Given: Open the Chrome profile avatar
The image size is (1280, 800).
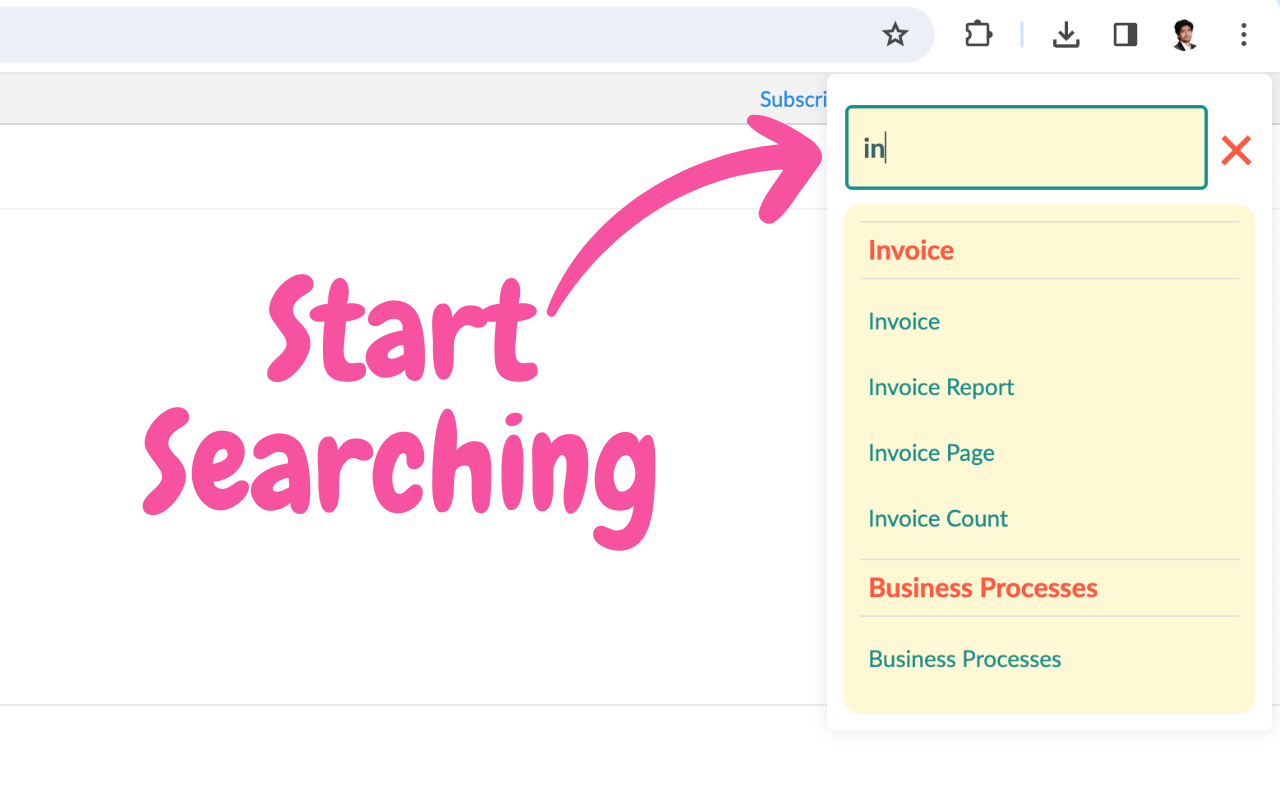Looking at the screenshot, I should tap(1184, 34).
